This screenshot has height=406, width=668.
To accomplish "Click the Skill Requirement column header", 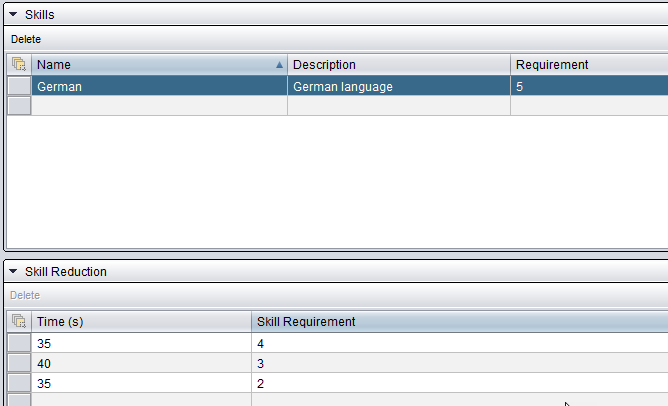I will (458, 321).
